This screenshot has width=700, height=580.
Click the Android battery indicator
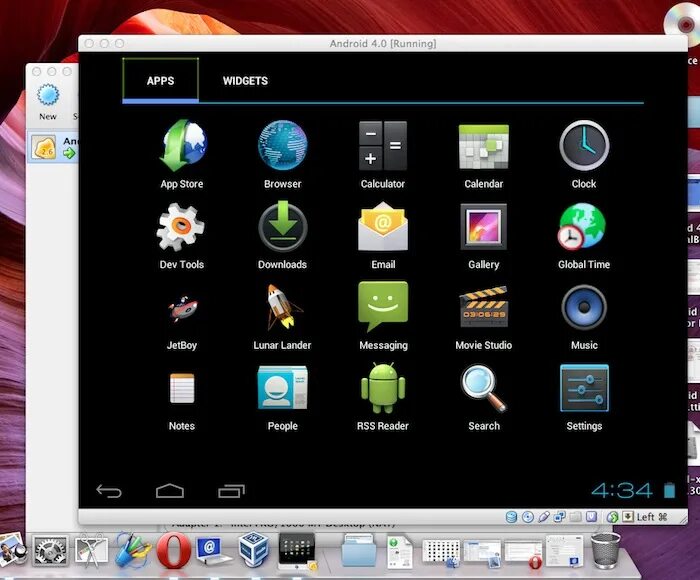669,490
